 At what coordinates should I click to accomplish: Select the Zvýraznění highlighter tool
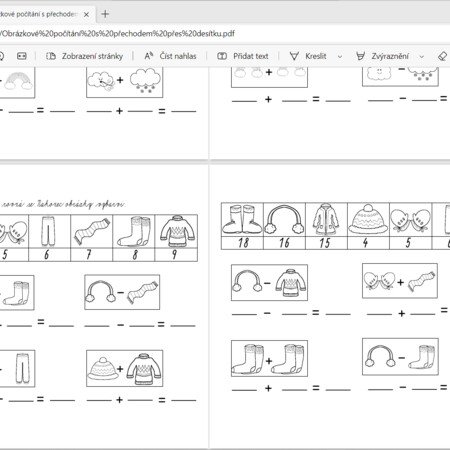point(382,56)
